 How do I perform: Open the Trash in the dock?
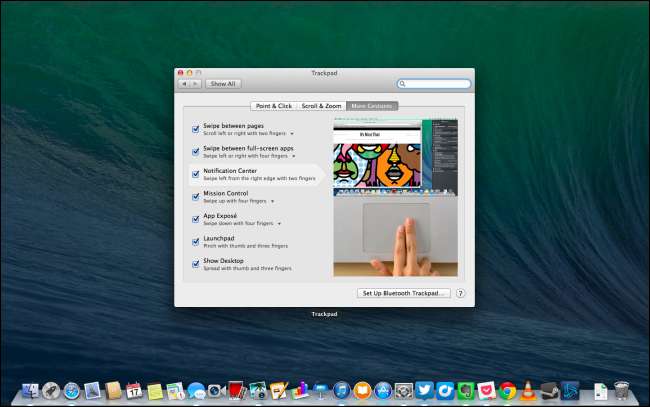(621, 391)
